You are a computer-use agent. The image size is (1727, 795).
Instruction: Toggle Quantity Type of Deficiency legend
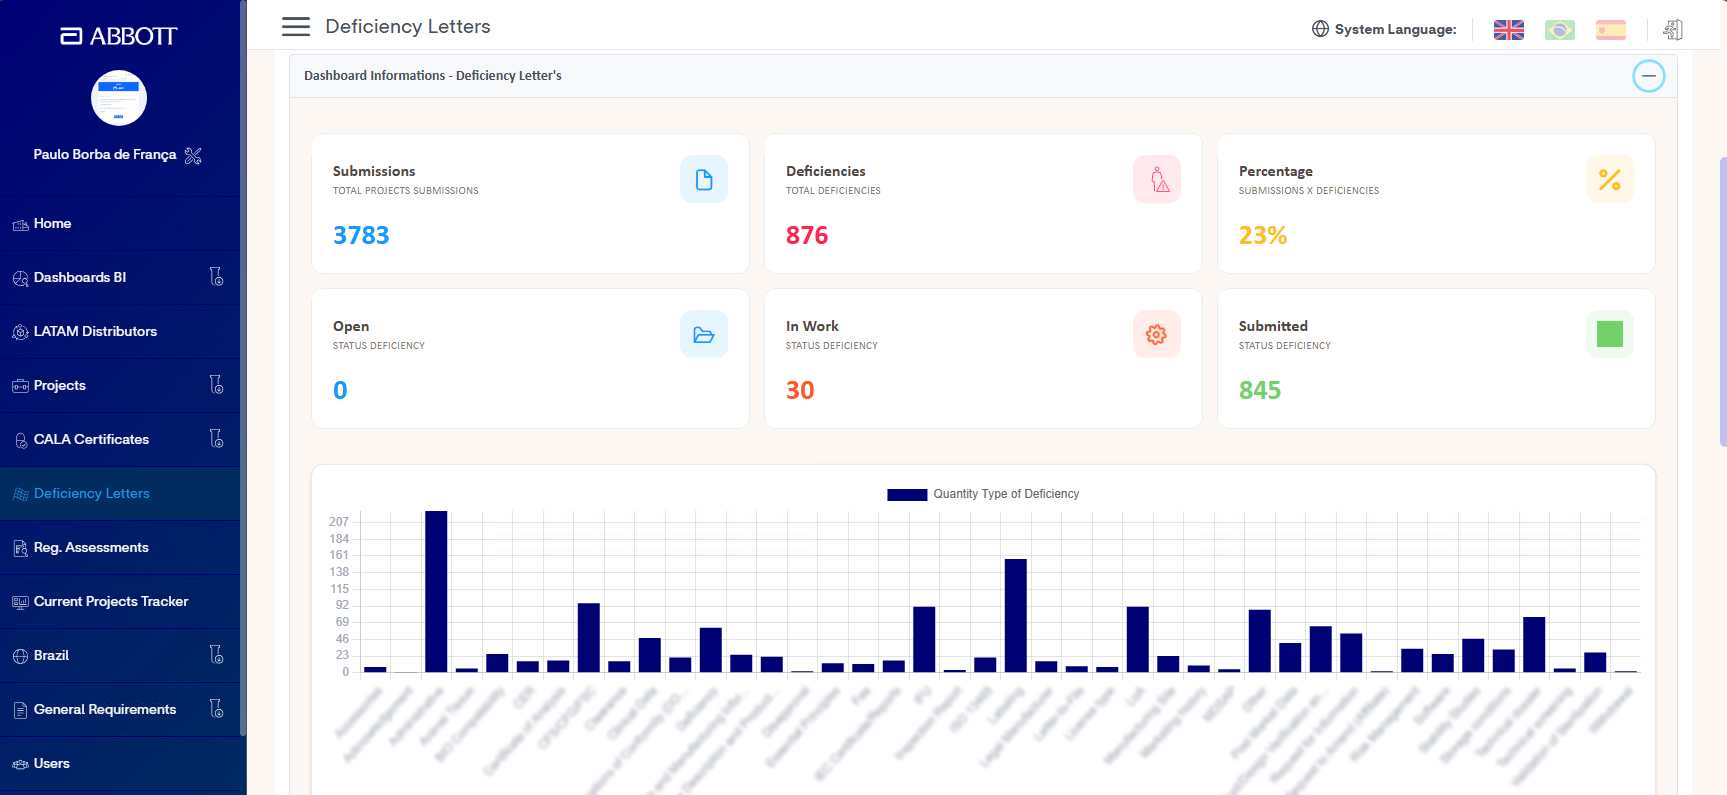point(983,494)
